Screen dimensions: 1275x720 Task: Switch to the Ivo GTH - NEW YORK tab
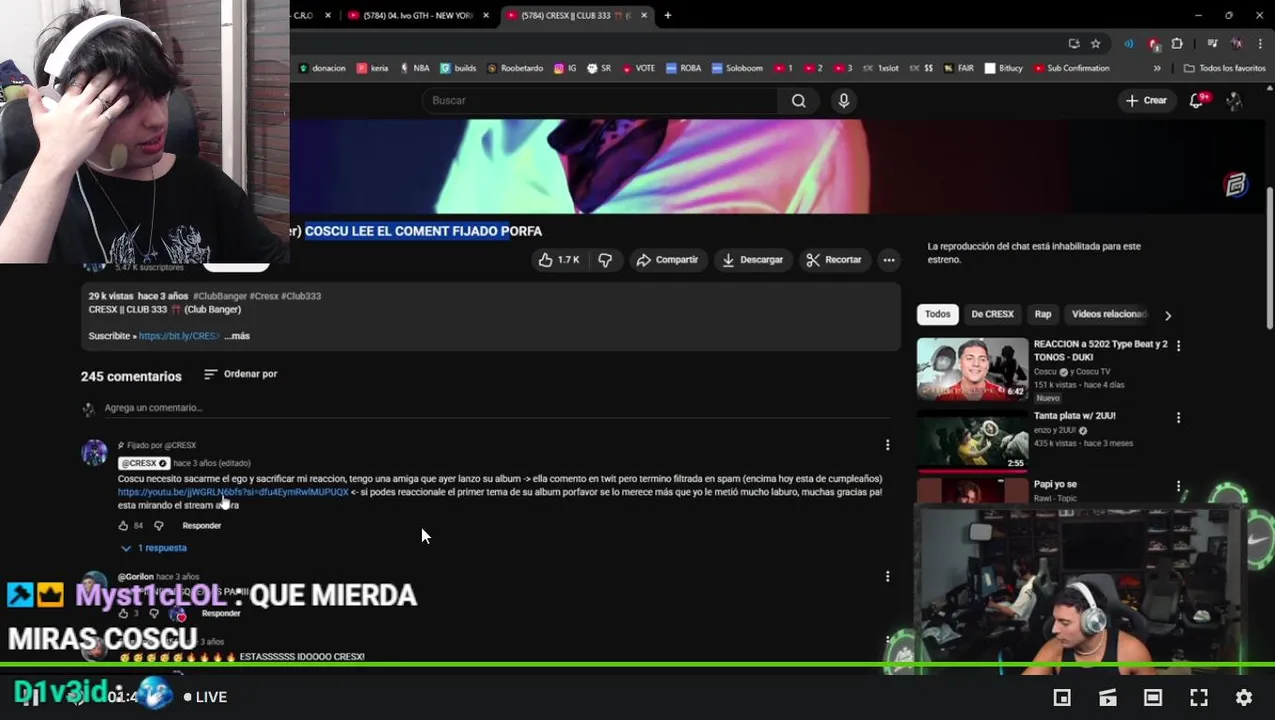419,15
